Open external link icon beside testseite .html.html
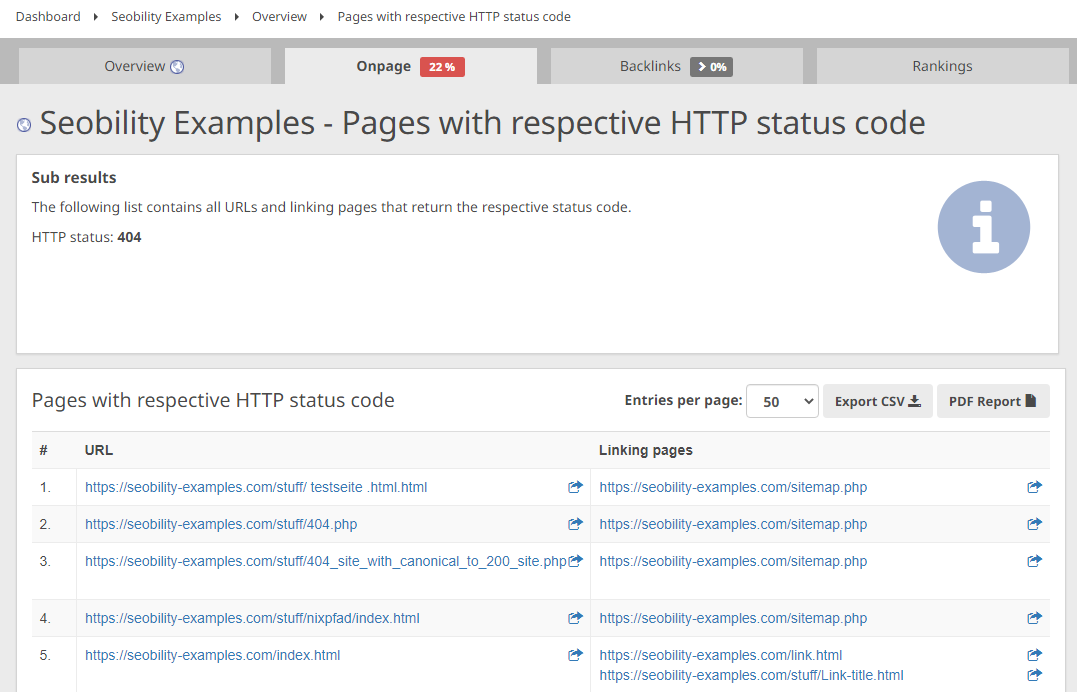 [575, 487]
